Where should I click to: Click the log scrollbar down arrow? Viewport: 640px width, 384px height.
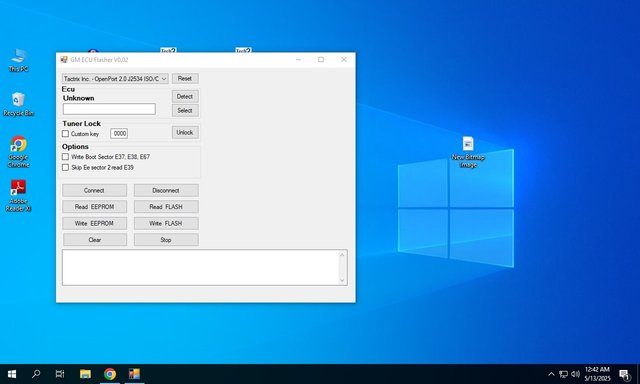tap(342, 280)
